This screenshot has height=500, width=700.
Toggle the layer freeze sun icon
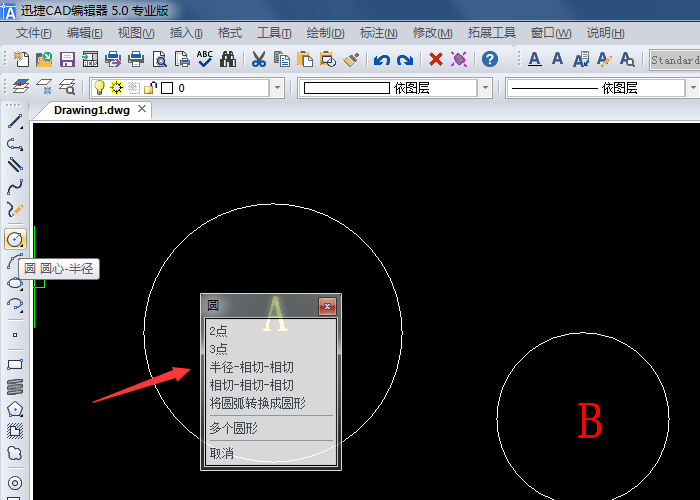tap(116, 88)
